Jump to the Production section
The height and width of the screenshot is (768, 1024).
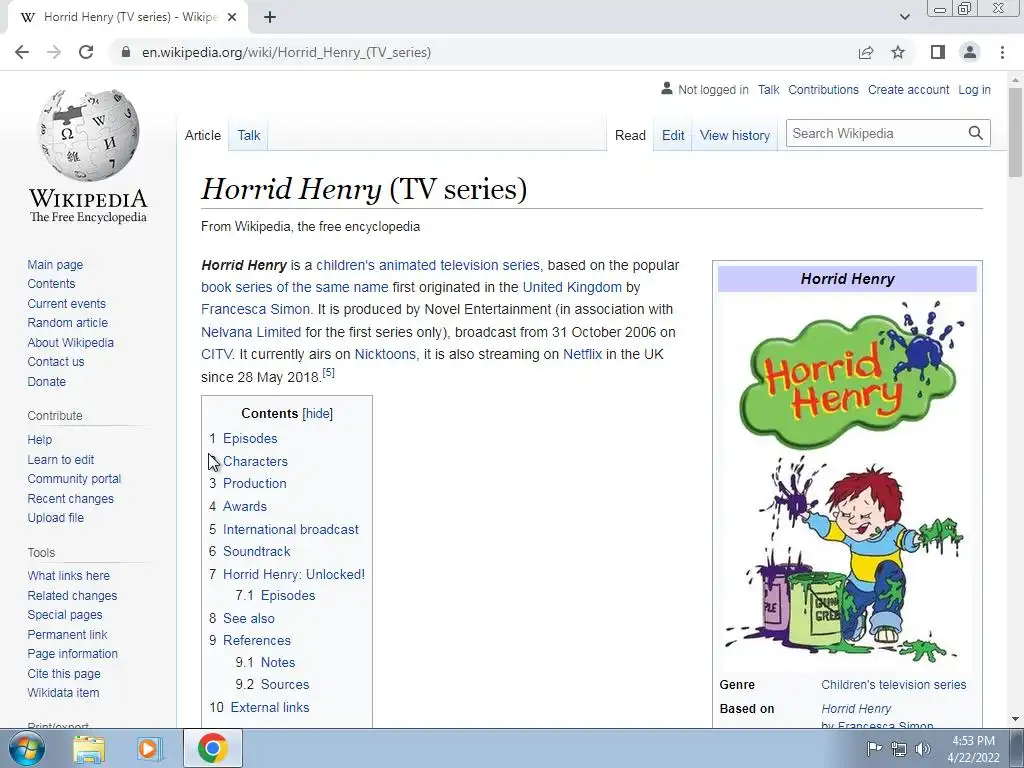pyautogui.click(x=255, y=483)
